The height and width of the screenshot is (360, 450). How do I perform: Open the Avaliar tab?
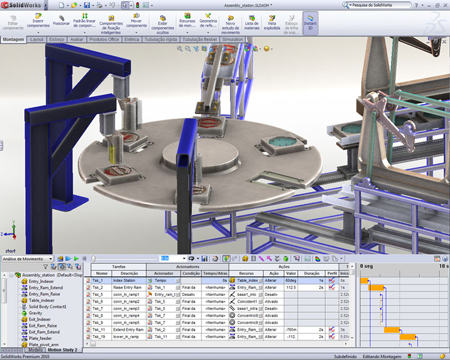(x=76, y=39)
